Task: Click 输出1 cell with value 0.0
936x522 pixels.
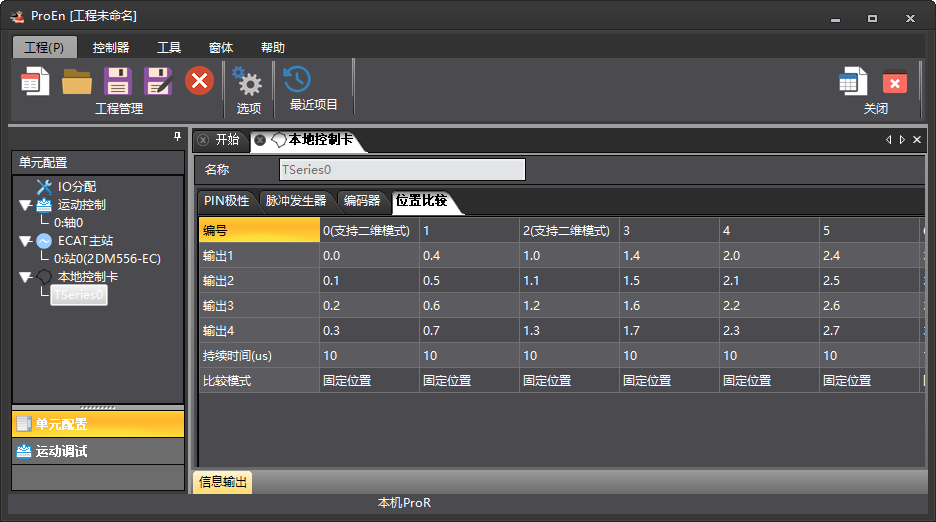Action: [370, 256]
